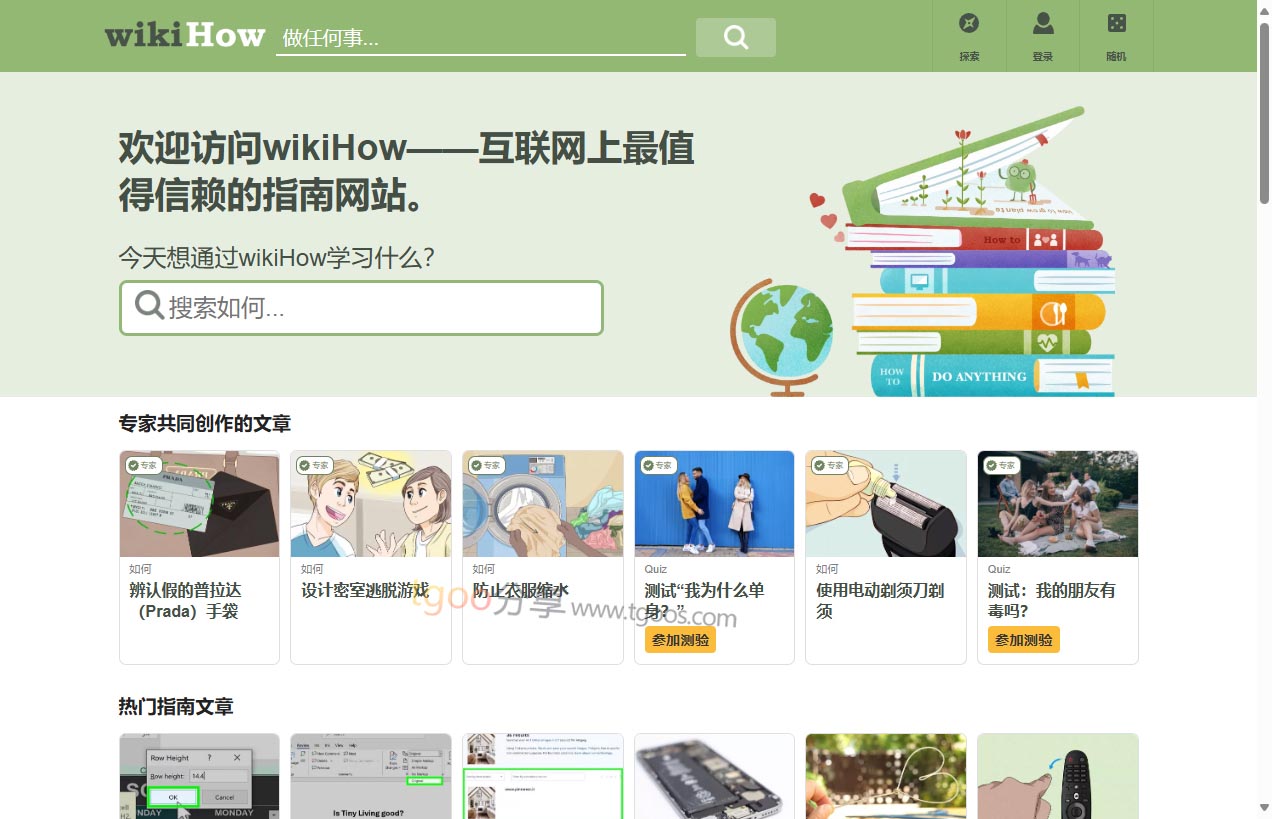
Task: Click the header search magnifier button
Action: [x=735, y=37]
